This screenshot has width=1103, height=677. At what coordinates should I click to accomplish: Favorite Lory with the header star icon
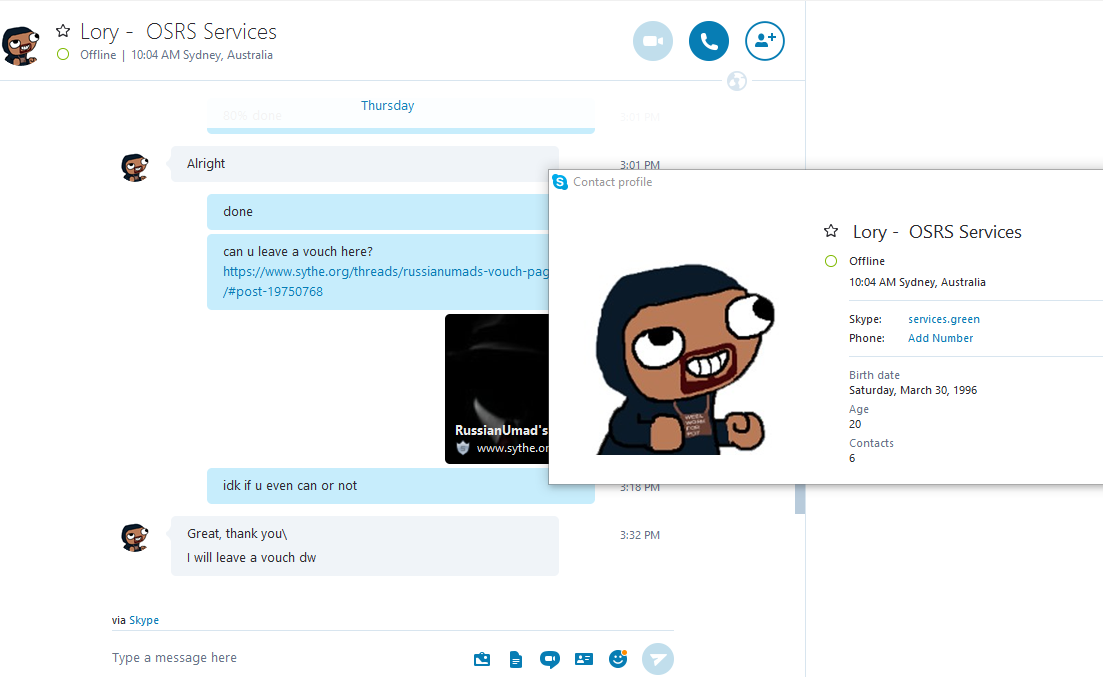point(63,31)
